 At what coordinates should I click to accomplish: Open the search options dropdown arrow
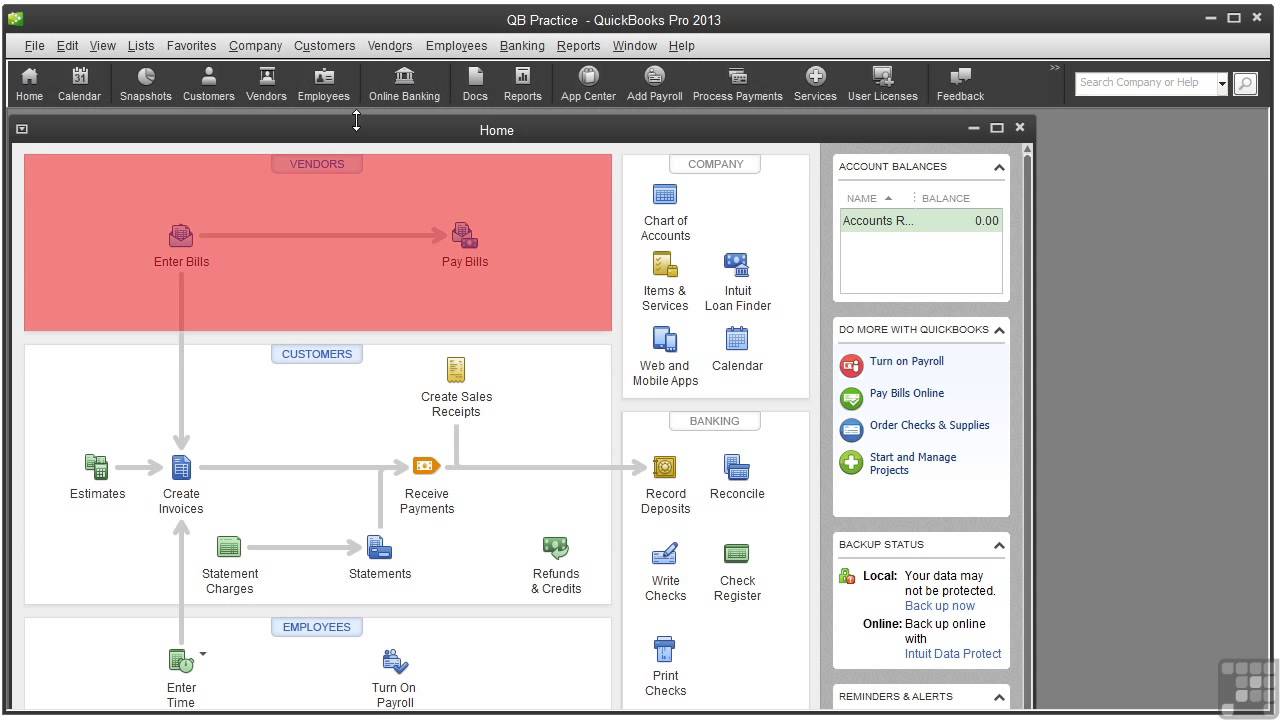coord(1222,84)
